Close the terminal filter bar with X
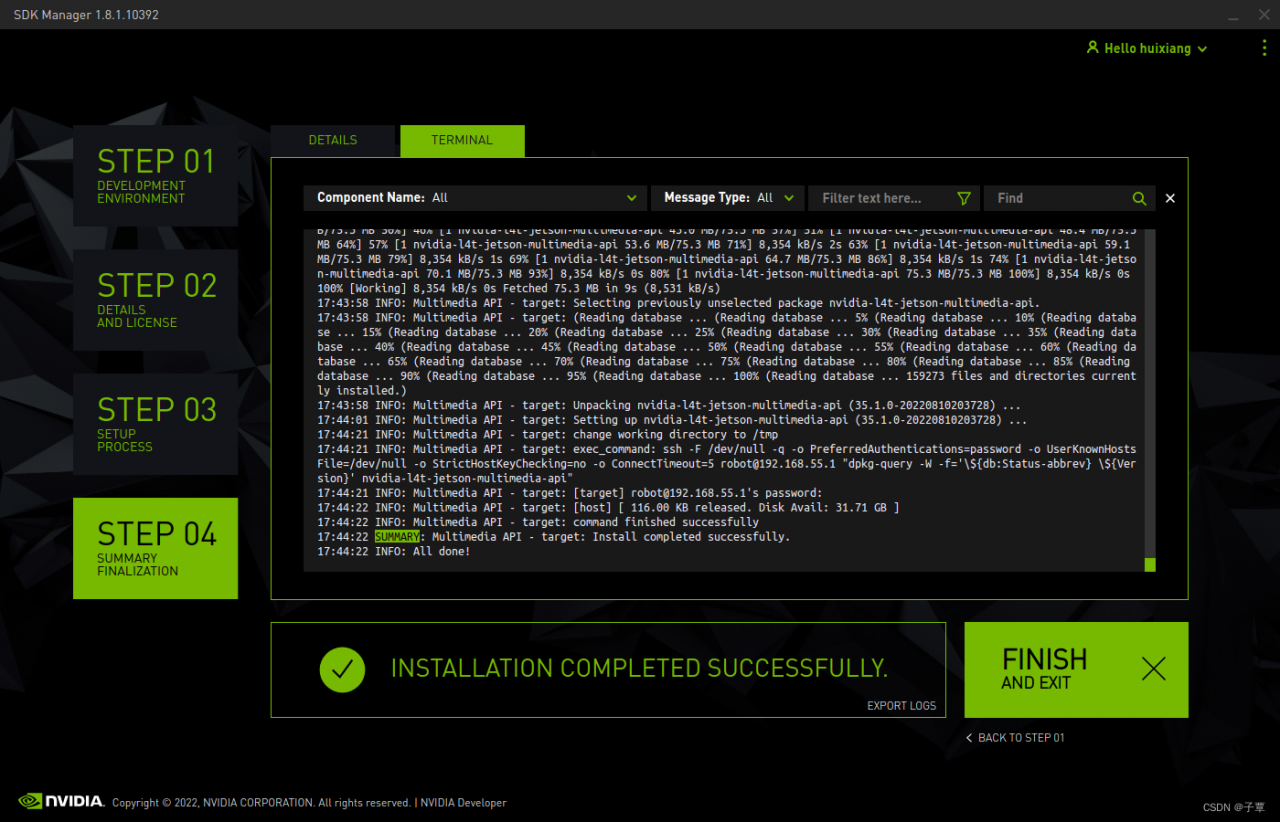1280x822 pixels. (x=1170, y=198)
